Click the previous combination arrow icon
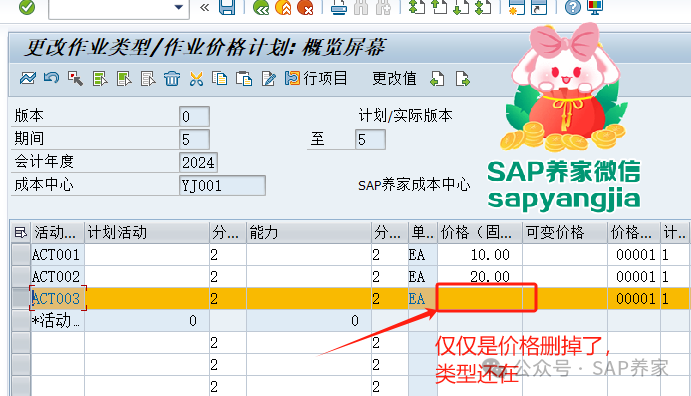This screenshot has width=691, height=396. click(437, 79)
